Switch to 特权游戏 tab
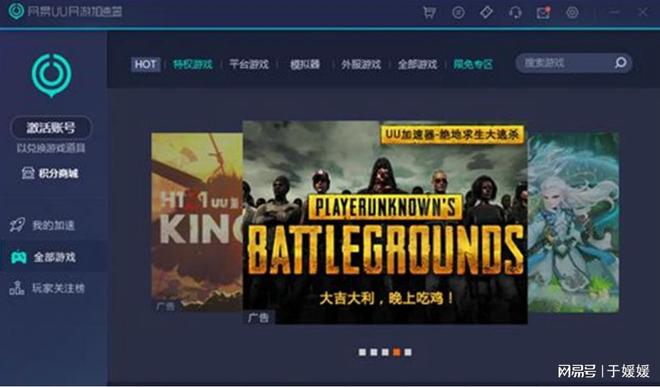This screenshot has height=387, width=660. click(192, 64)
